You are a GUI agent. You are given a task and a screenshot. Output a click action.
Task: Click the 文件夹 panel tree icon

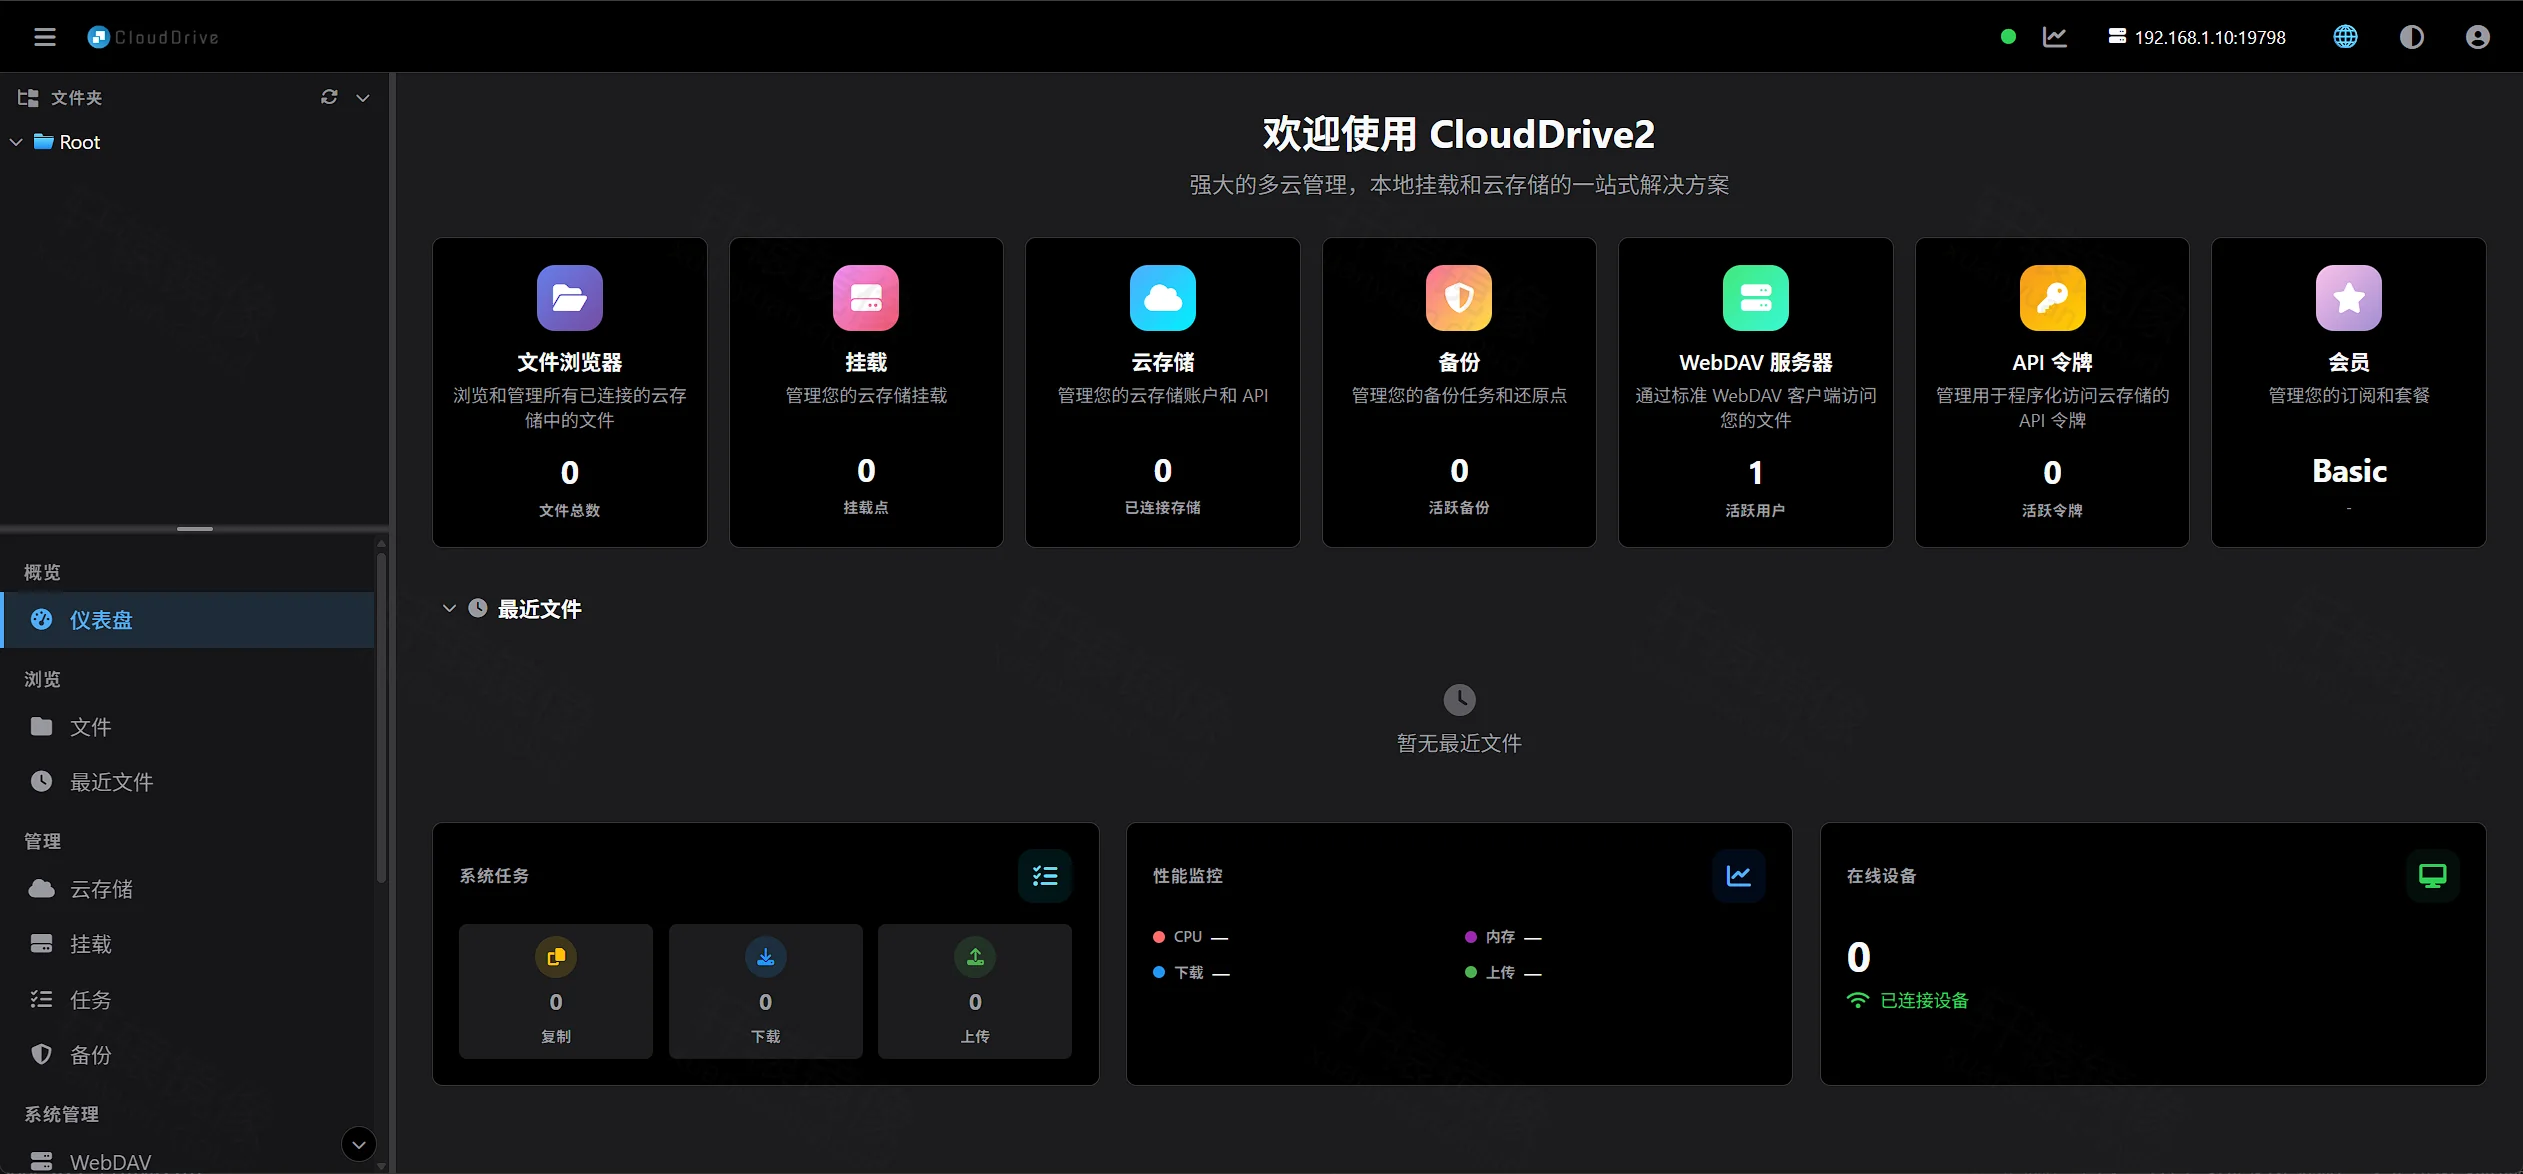[28, 97]
